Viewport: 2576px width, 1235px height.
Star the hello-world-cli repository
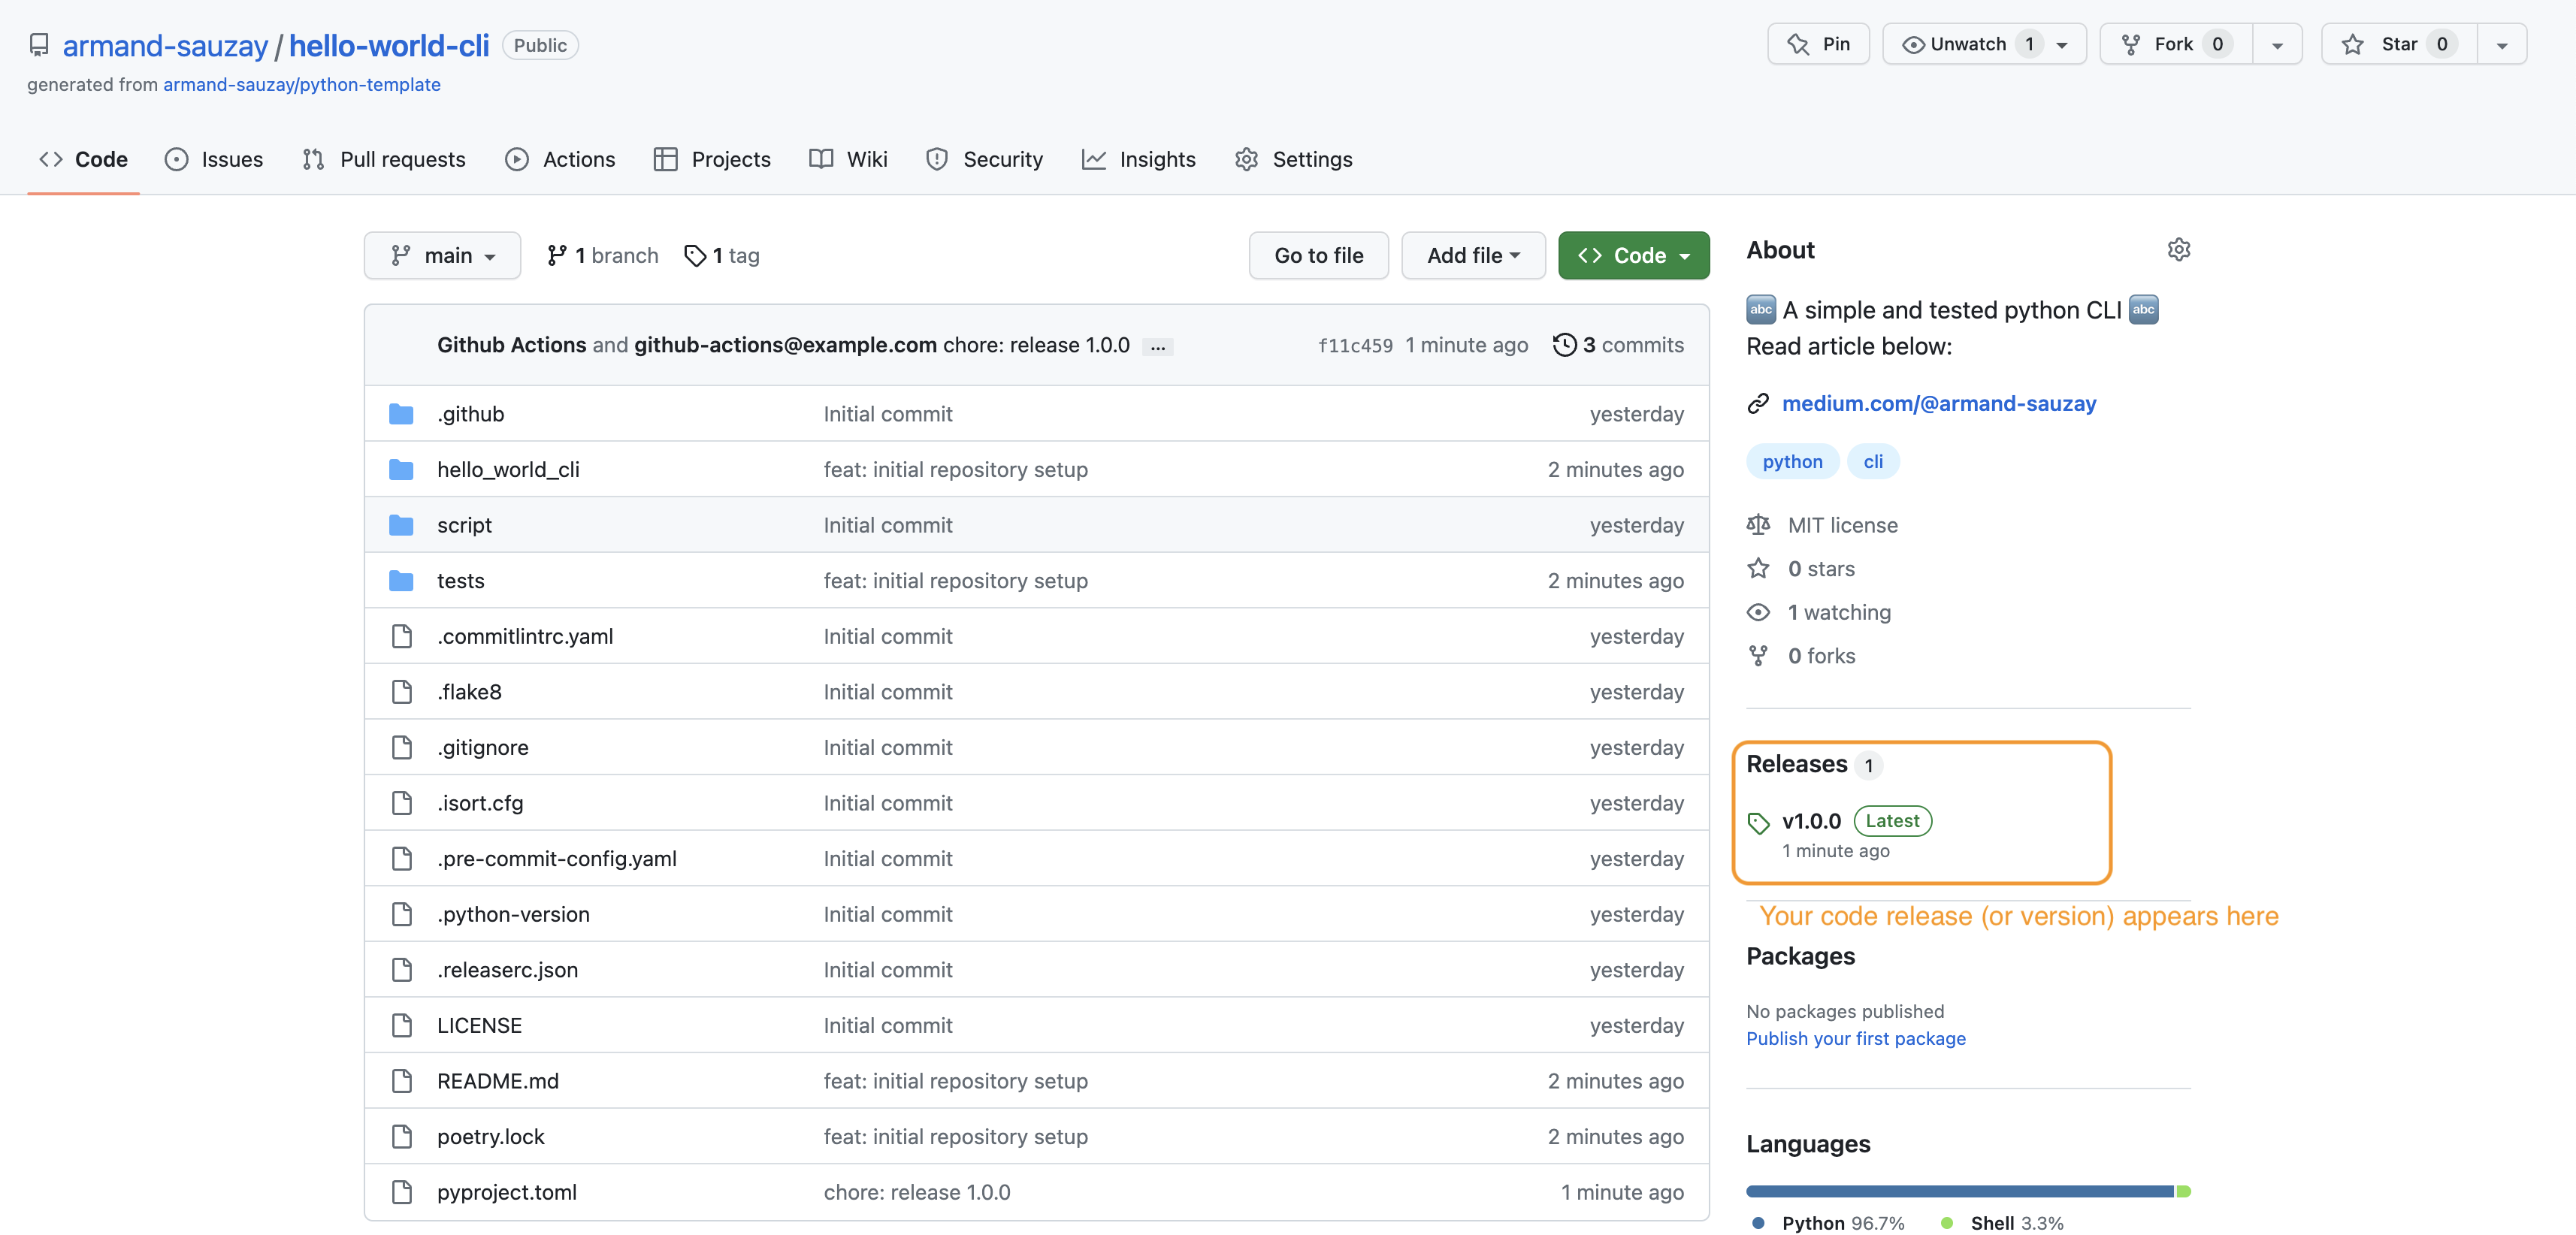[x=2399, y=44]
